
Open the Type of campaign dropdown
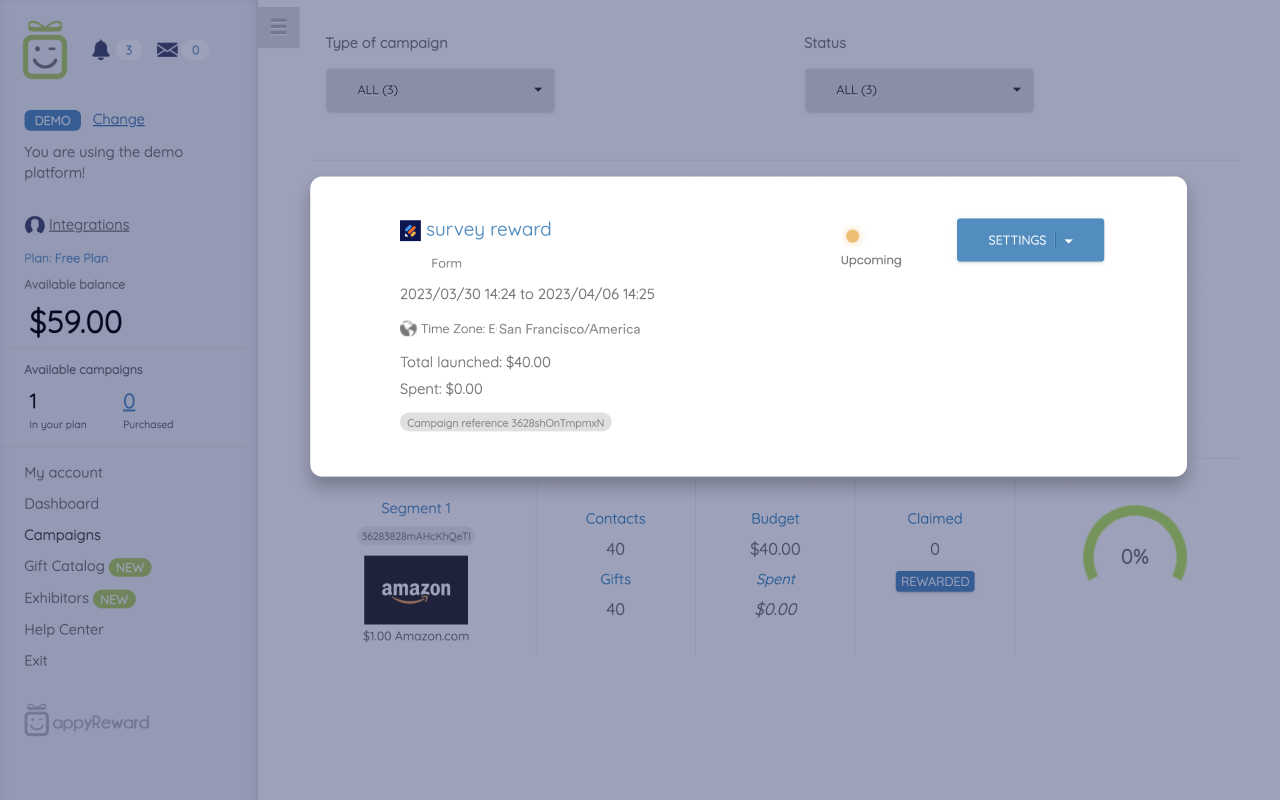coord(440,90)
